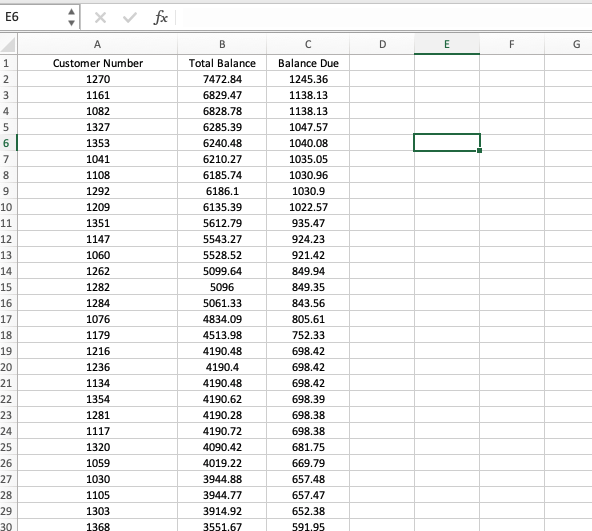Click cell containing 7472.84
This screenshot has height=531, width=592.
tap(222, 79)
